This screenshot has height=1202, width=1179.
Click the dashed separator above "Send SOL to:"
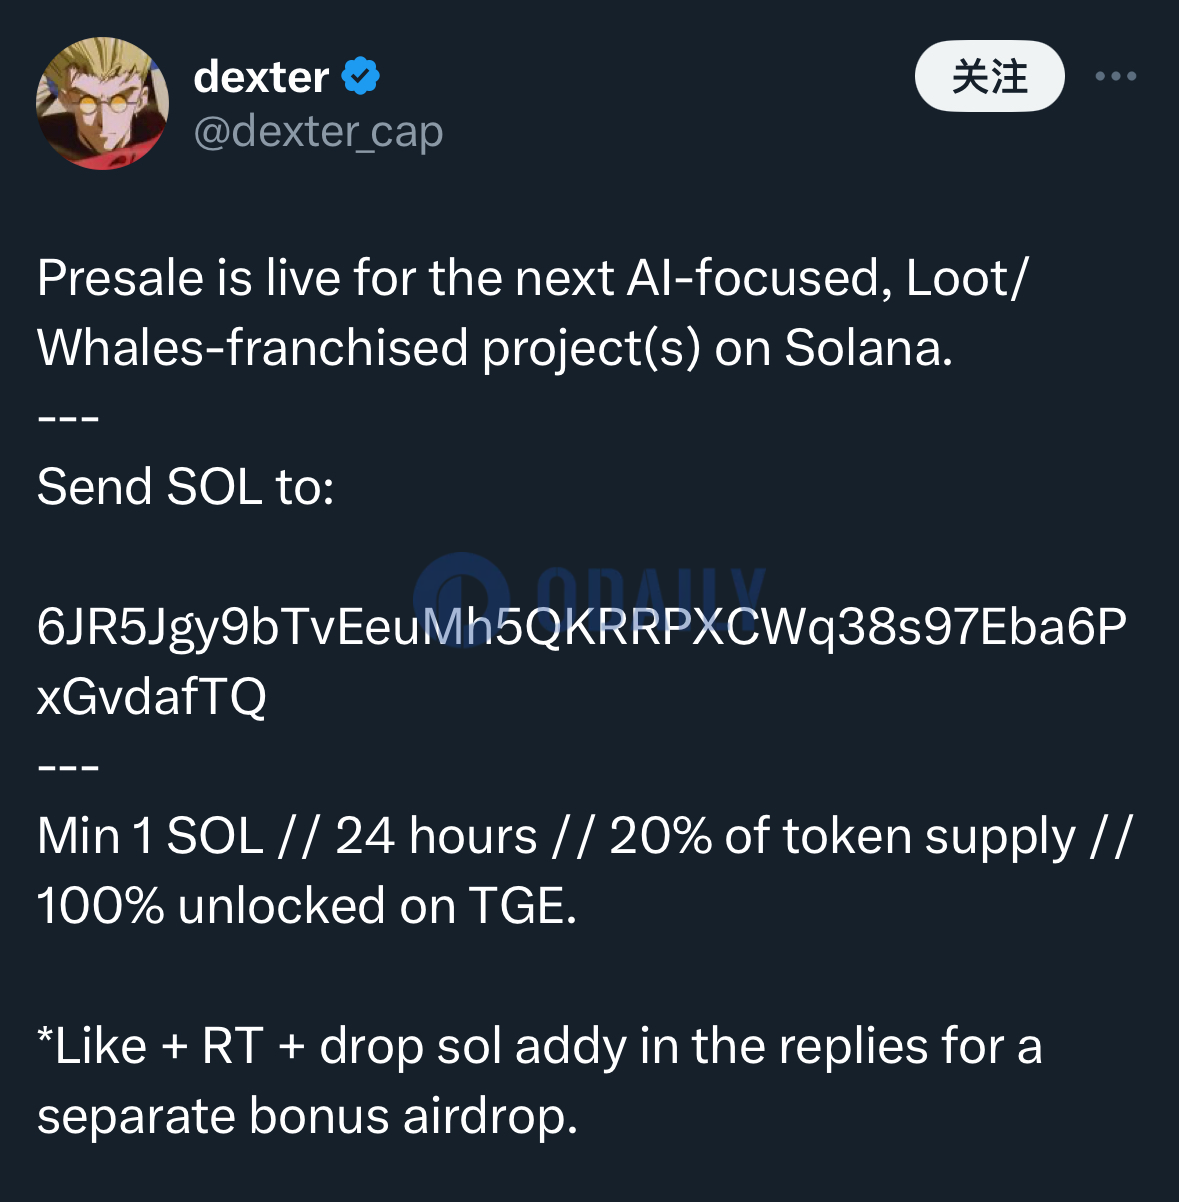click(x=68, y=418)
